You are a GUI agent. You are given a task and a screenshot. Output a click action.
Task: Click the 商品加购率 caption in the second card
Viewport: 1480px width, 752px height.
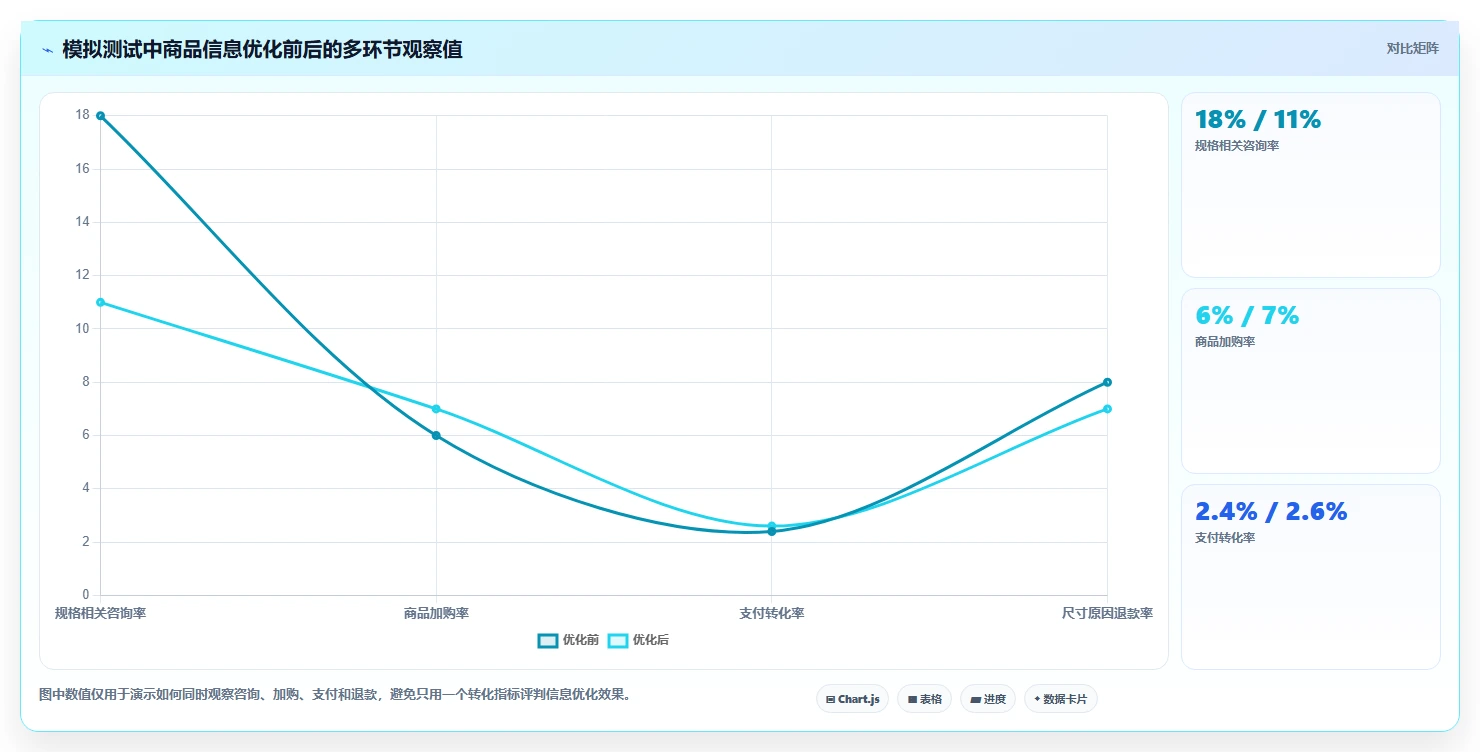[1225, 342]
